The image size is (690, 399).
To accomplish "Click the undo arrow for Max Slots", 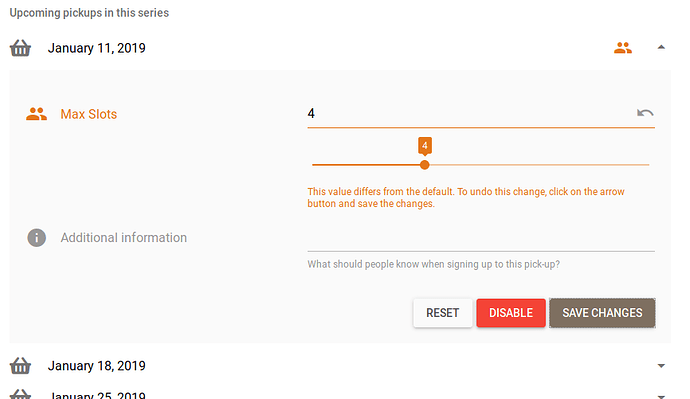I will click(x=645, y=113).
